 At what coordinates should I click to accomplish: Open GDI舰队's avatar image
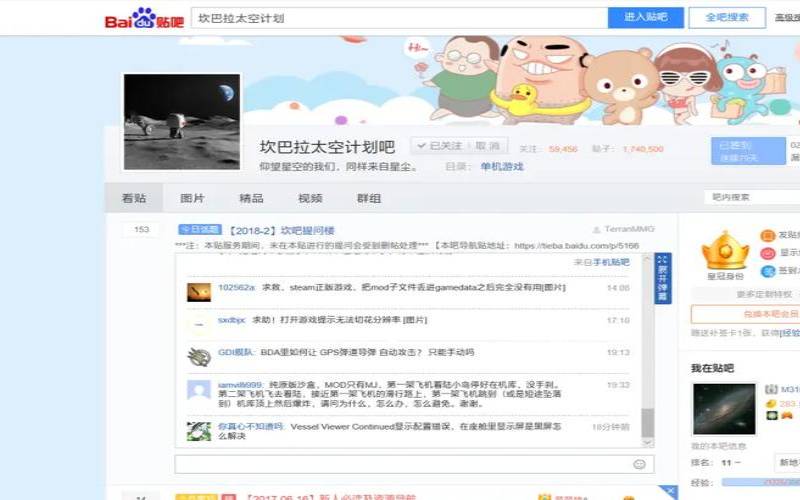click(199, 357)
